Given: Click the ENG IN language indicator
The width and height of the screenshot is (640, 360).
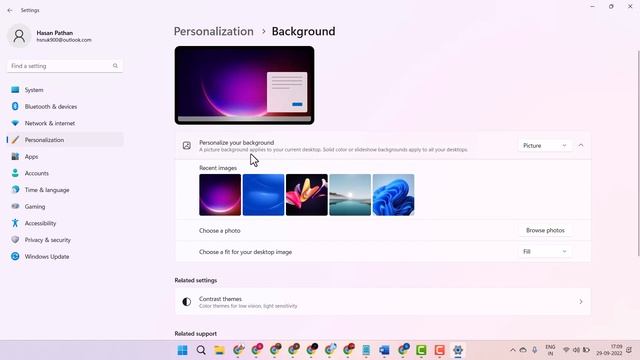Looking at the screenshot, I should pos(550,350).
